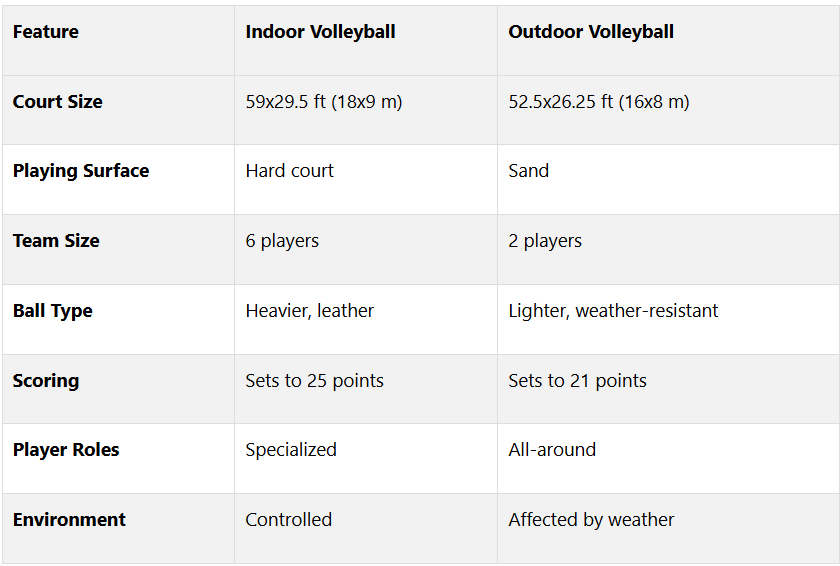Select the 6 players cell
This screenshot has height=566, width=840.
coord(281,241)
